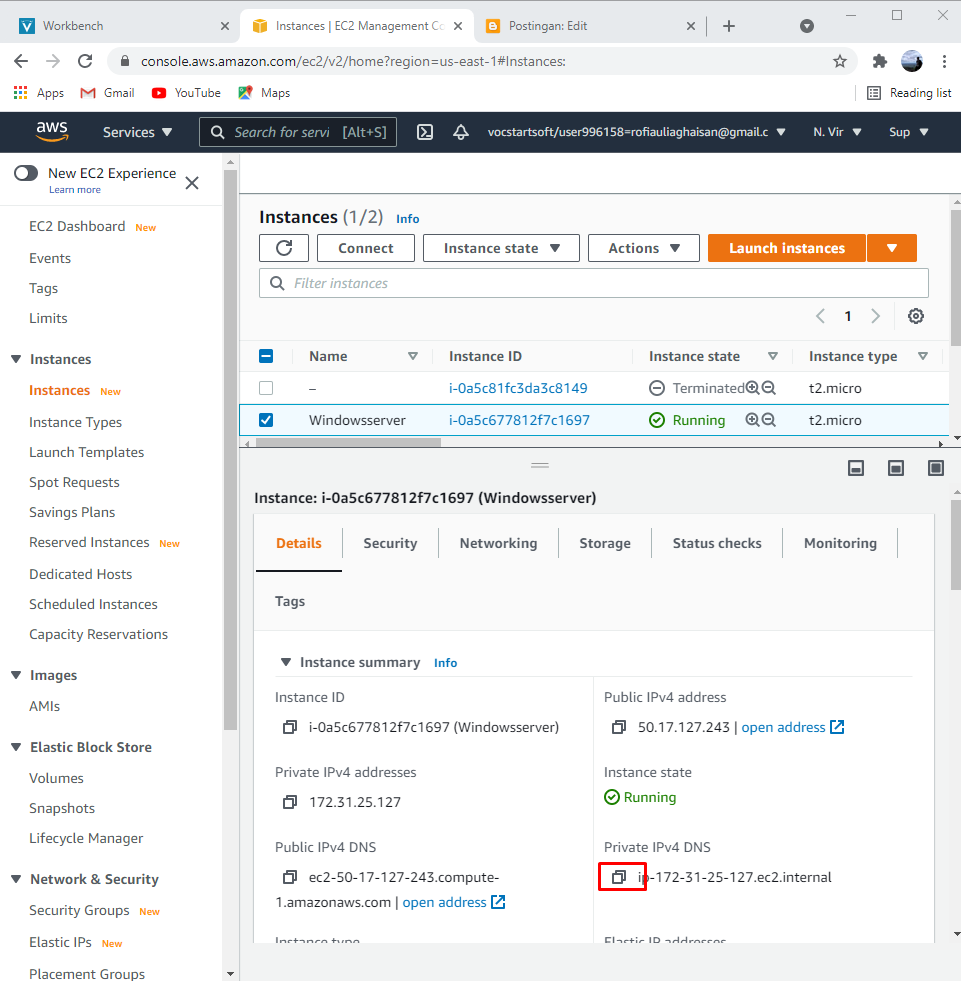
Task: Click the Launch instances button
Action: click(787, 248)
